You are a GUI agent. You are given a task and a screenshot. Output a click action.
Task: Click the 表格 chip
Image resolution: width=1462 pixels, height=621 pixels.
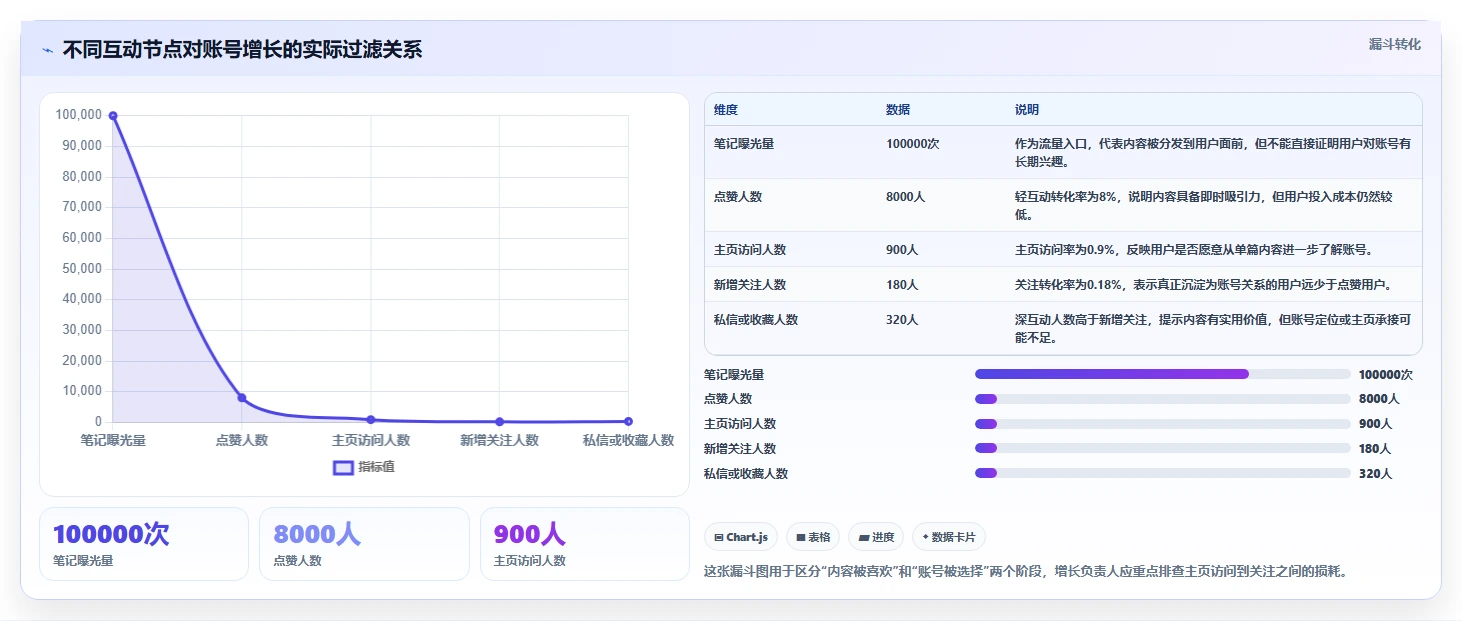tap(813, 537)
